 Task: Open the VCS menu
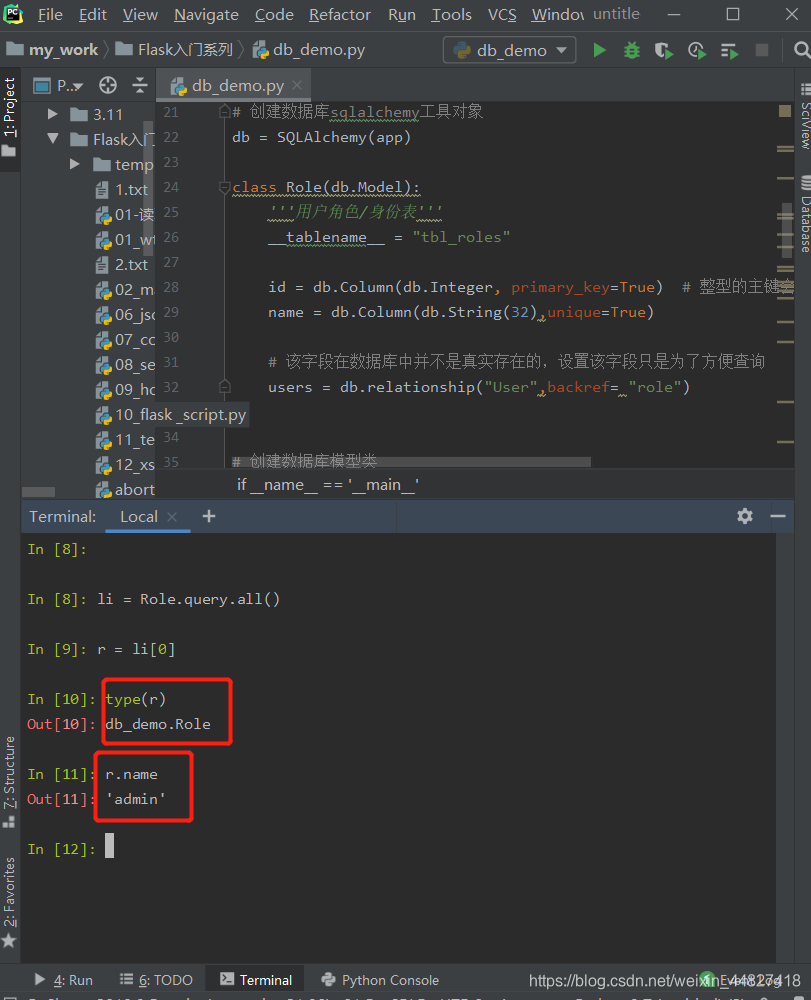(x=502, y=14)
